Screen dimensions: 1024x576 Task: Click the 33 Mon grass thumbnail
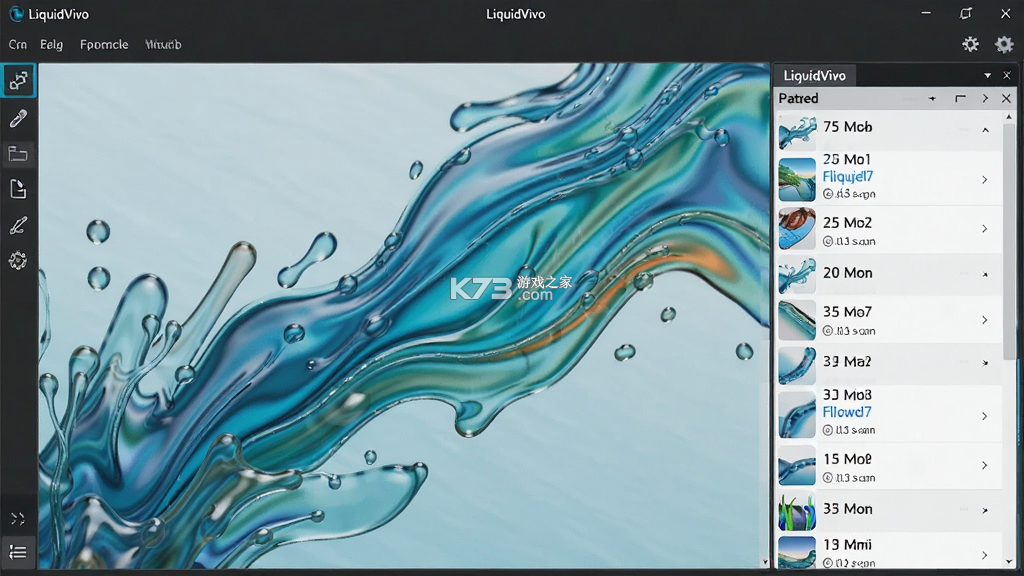pos(797,512)
